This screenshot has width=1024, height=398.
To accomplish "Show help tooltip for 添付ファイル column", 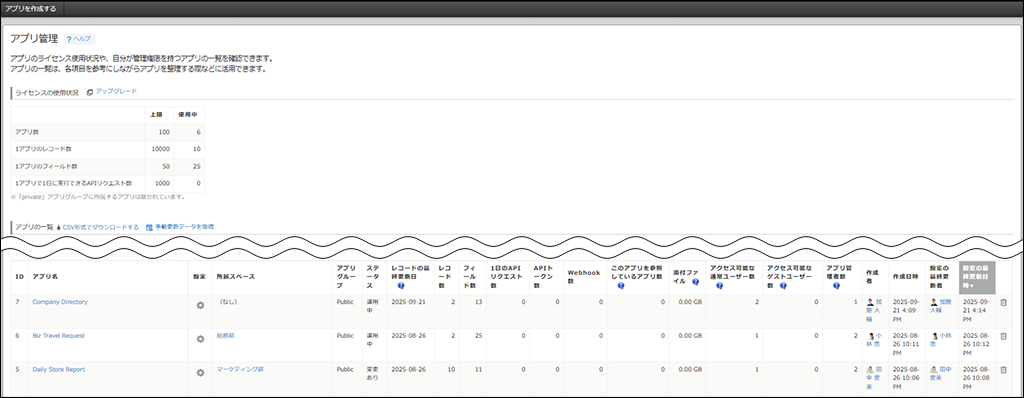I will tap(696, 282).
